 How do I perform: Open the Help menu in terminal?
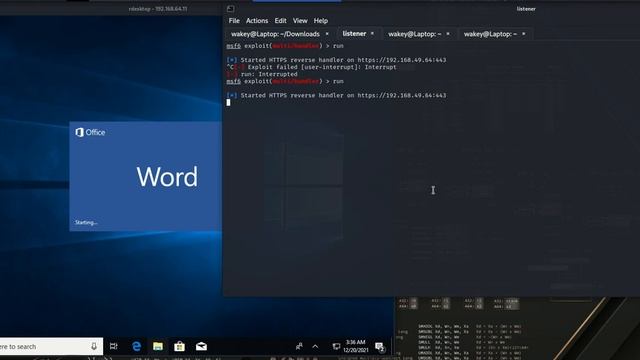tap(320, 21)
